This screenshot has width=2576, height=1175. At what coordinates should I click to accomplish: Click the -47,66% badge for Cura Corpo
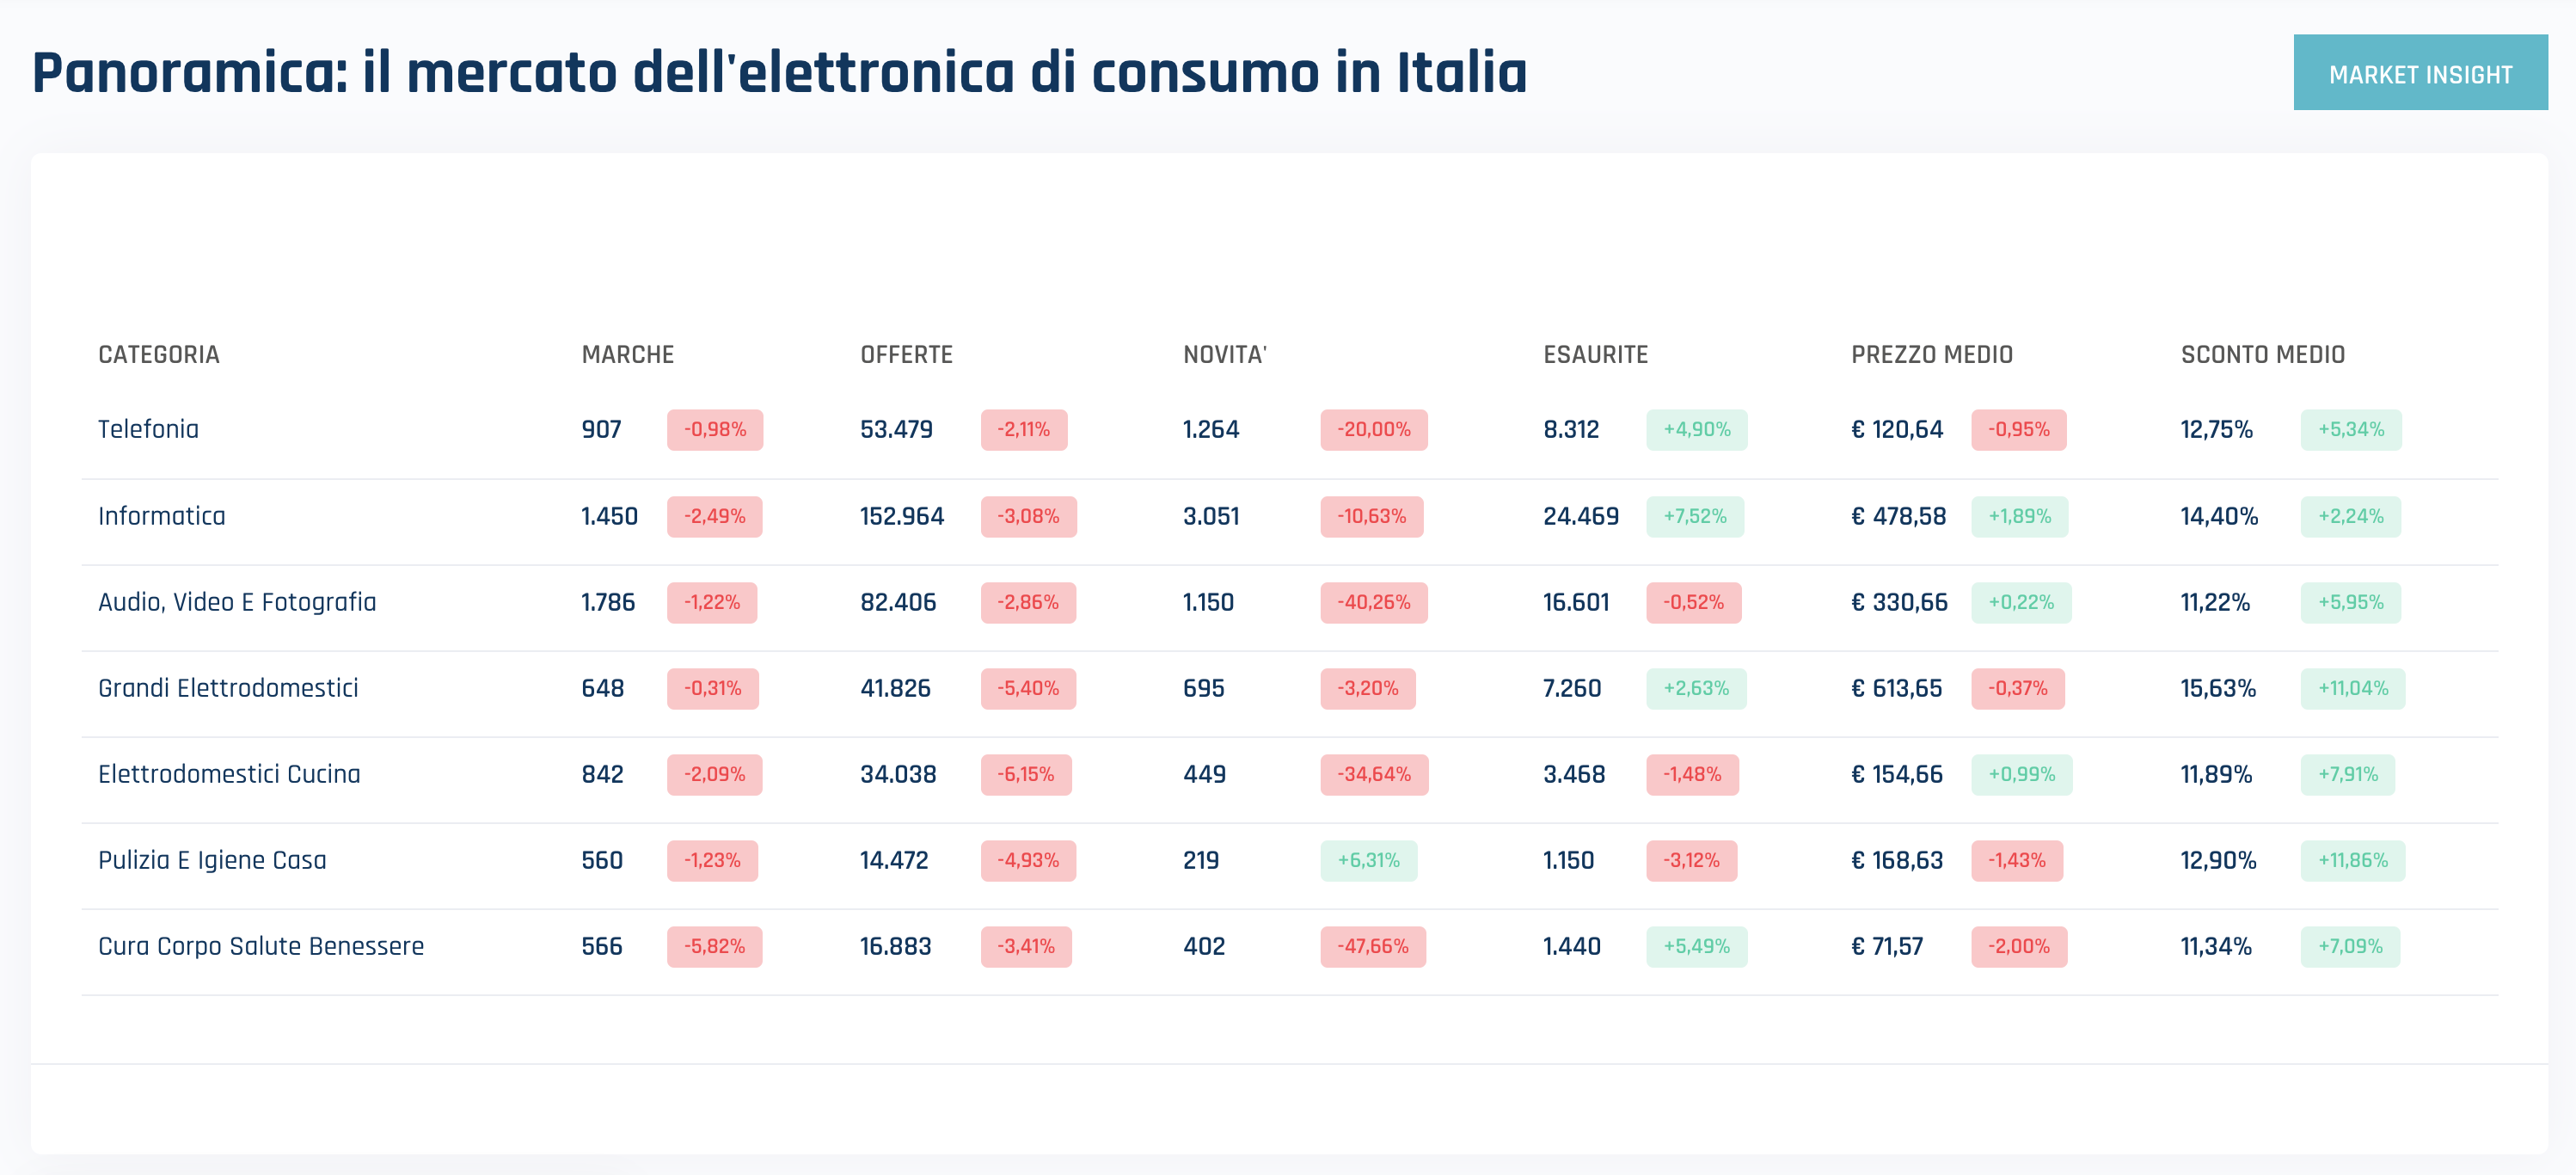pos(1372,946)
